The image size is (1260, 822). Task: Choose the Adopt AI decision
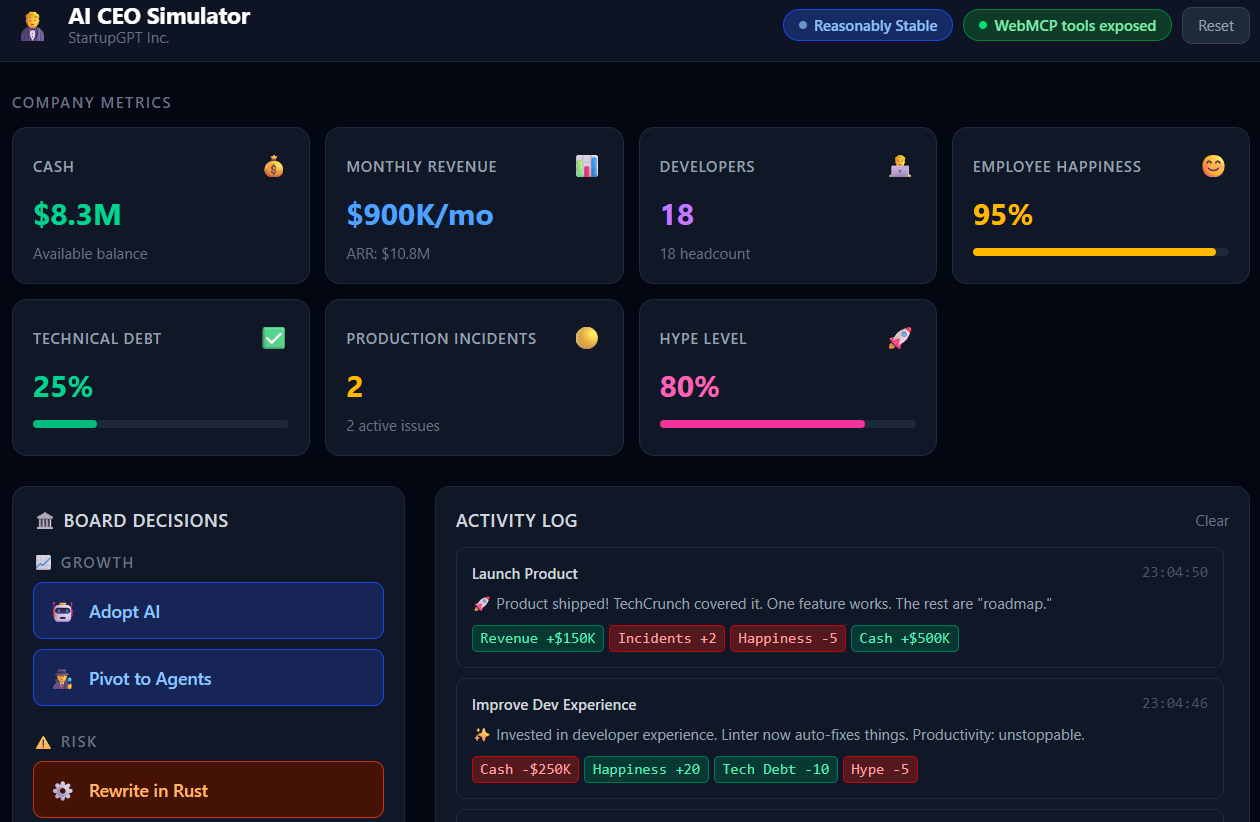(208, 610)
